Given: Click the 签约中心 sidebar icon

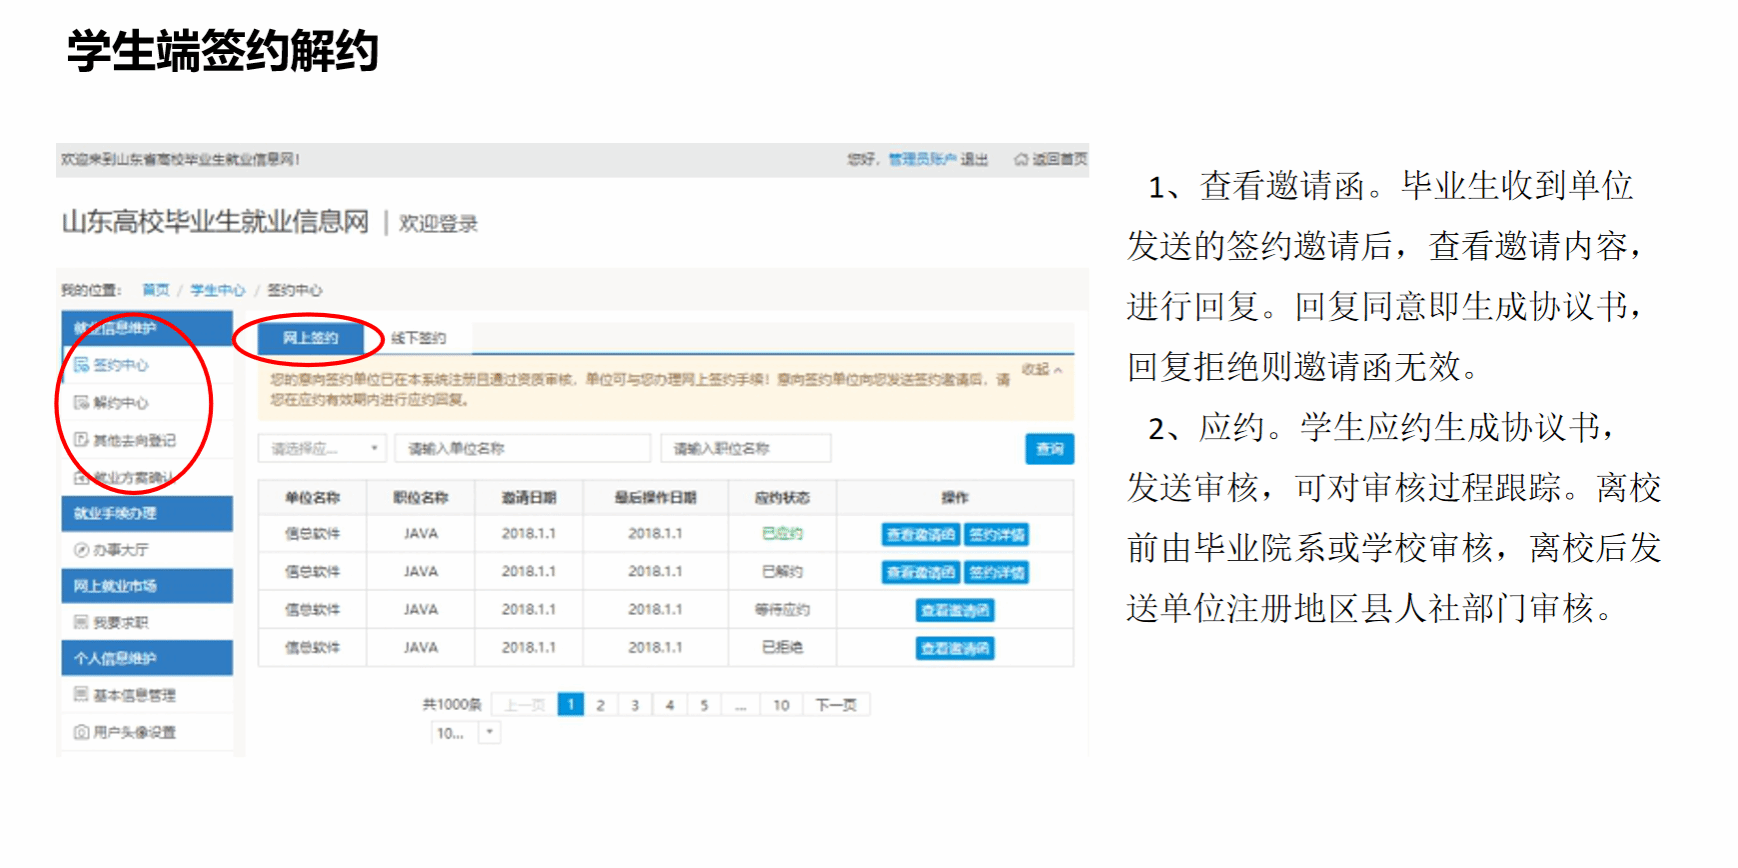Looking at the screenshot, I should (x=82, y=365).
